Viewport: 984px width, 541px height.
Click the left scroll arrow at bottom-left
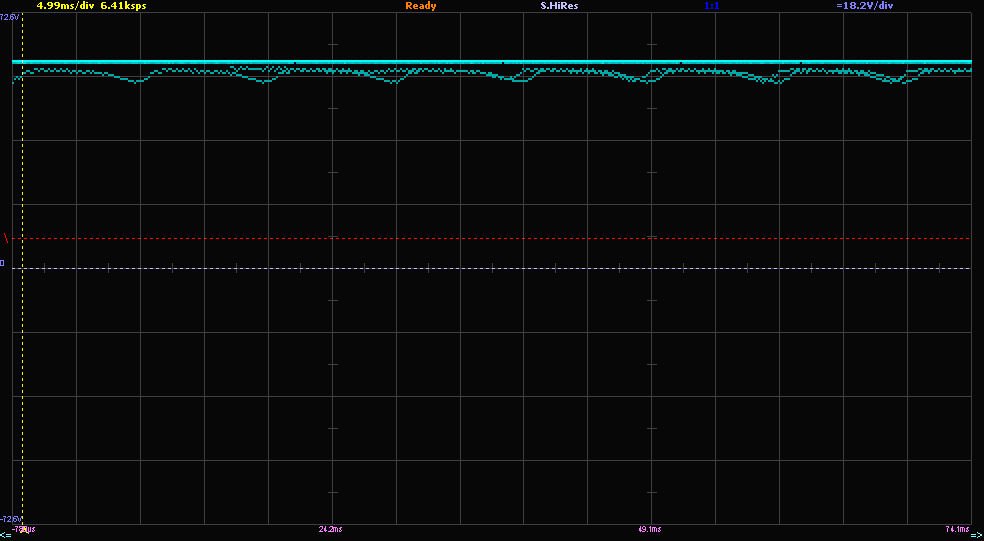(5, 535)
